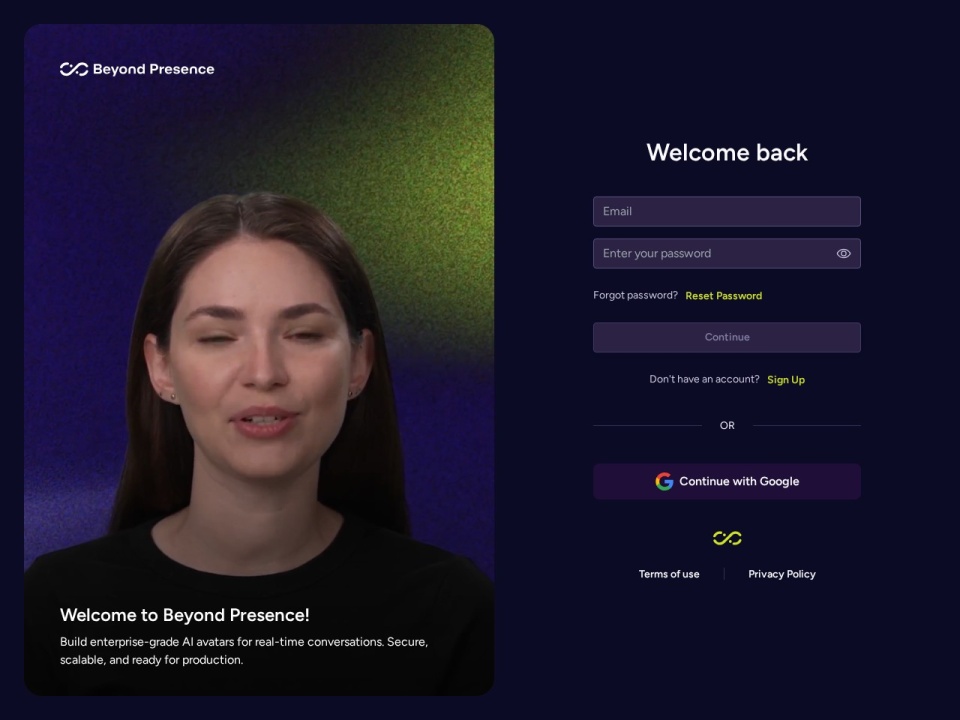Click 'Welcome to Beyond Presence!' heading
This screenshot has height=720, width=960.
tap(184, 615)
